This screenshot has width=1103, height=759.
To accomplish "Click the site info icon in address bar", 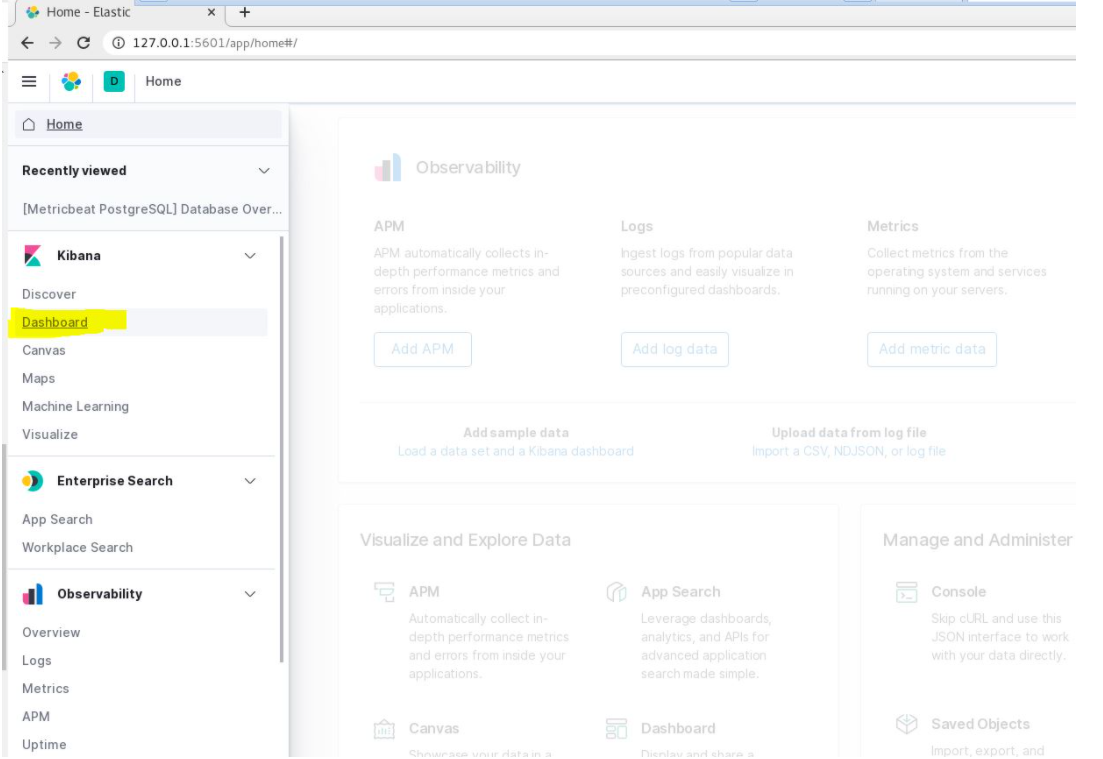I will pos(118,43).
